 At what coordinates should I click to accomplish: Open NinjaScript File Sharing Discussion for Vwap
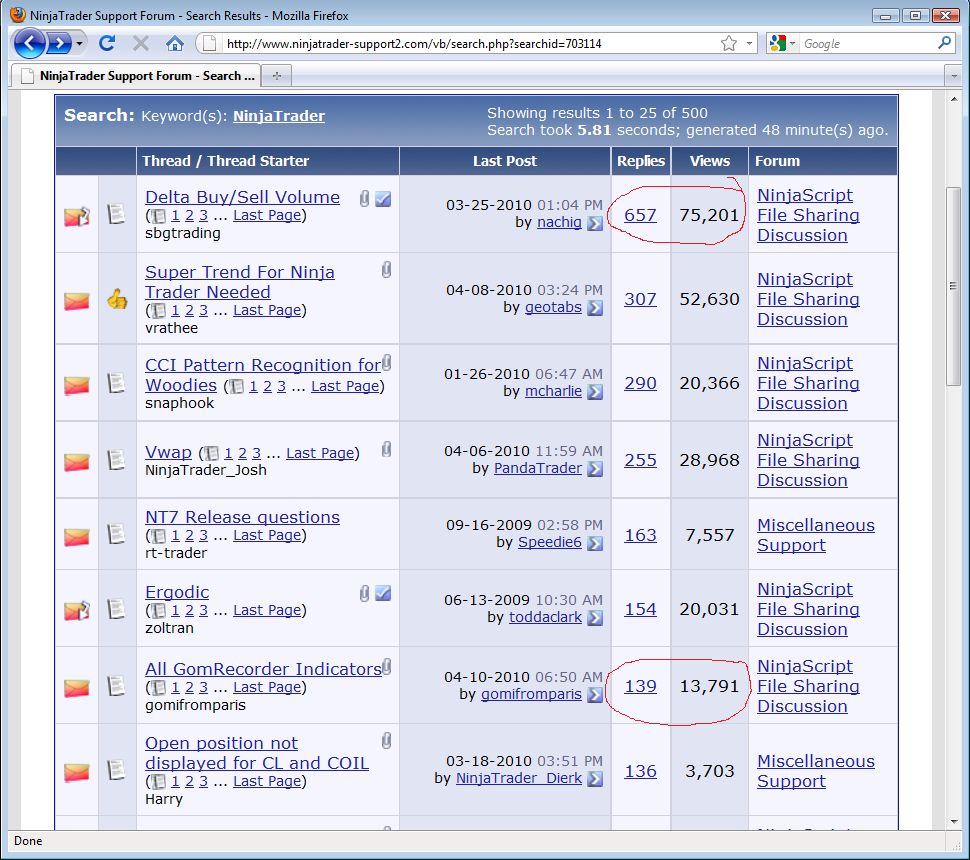pyautogui.click(x=808, y=460)
